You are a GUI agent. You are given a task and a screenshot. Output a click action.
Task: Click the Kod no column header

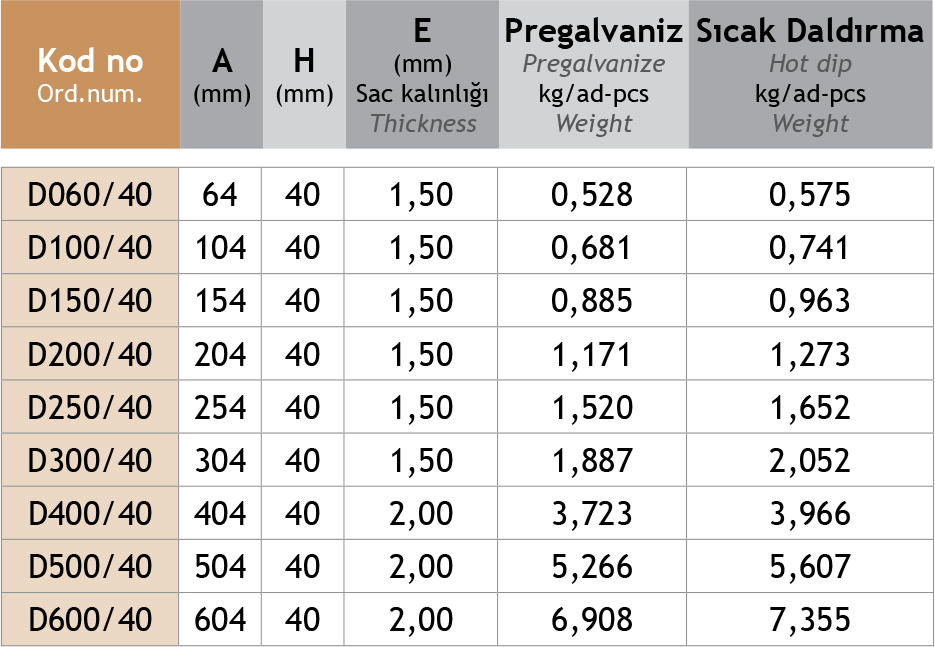[x=90, y=75]
